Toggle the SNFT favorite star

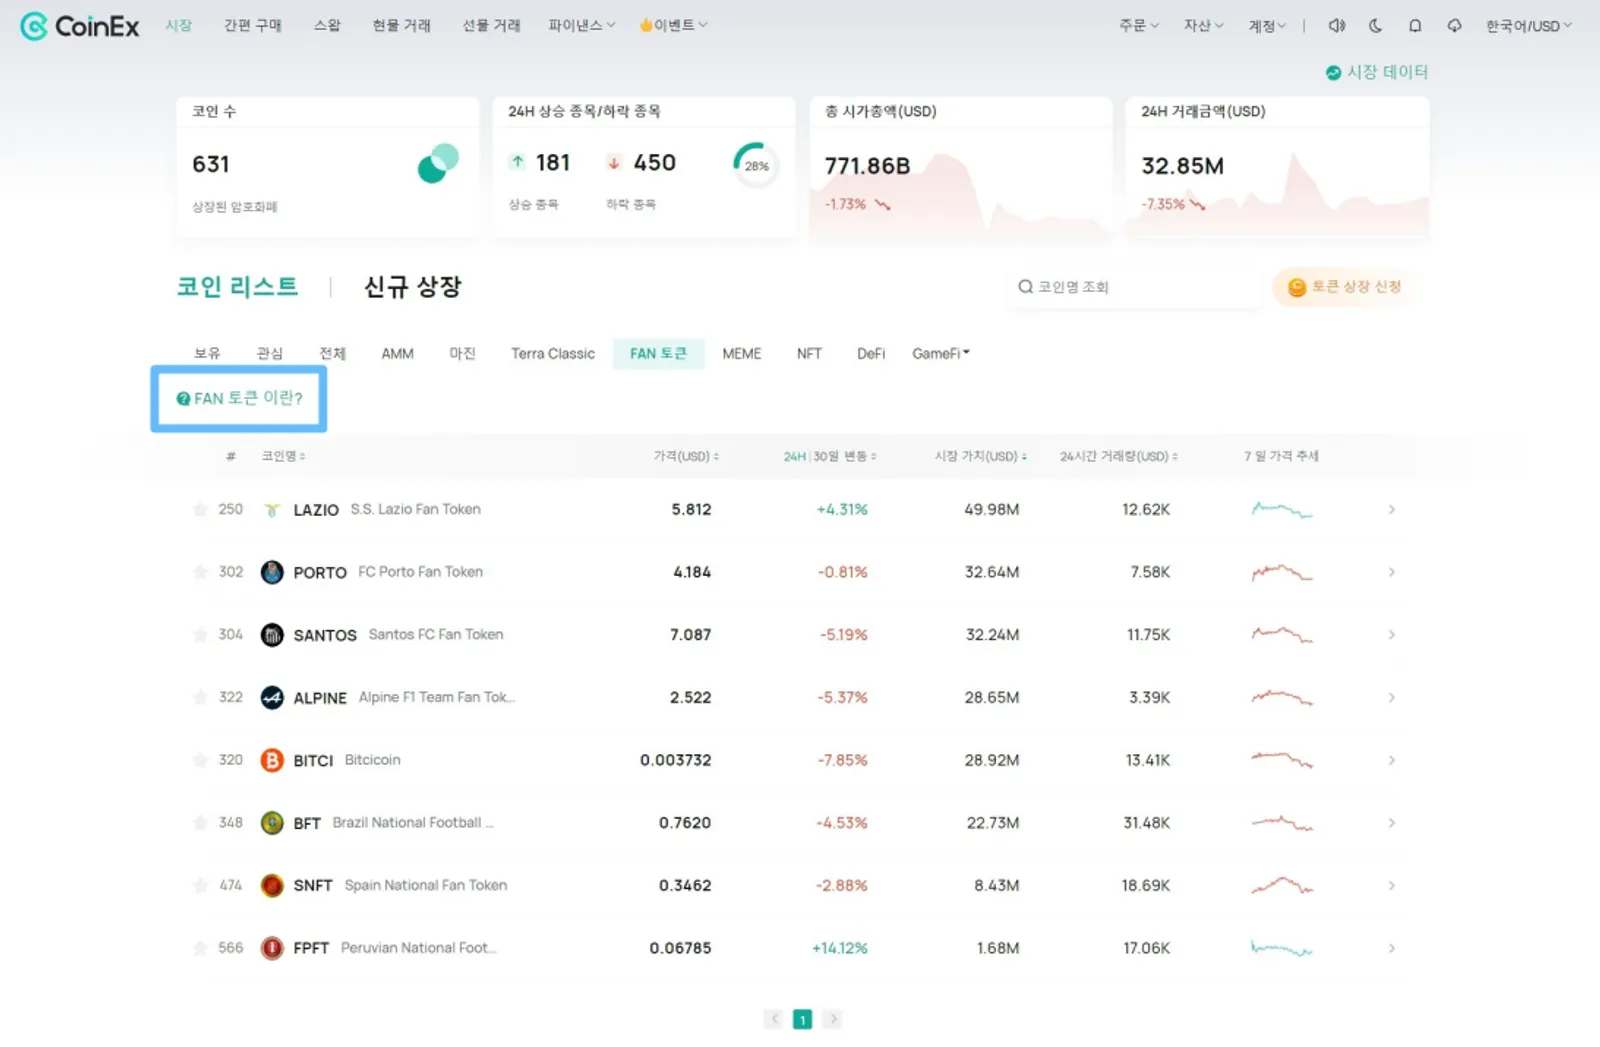tap(200, 885)
